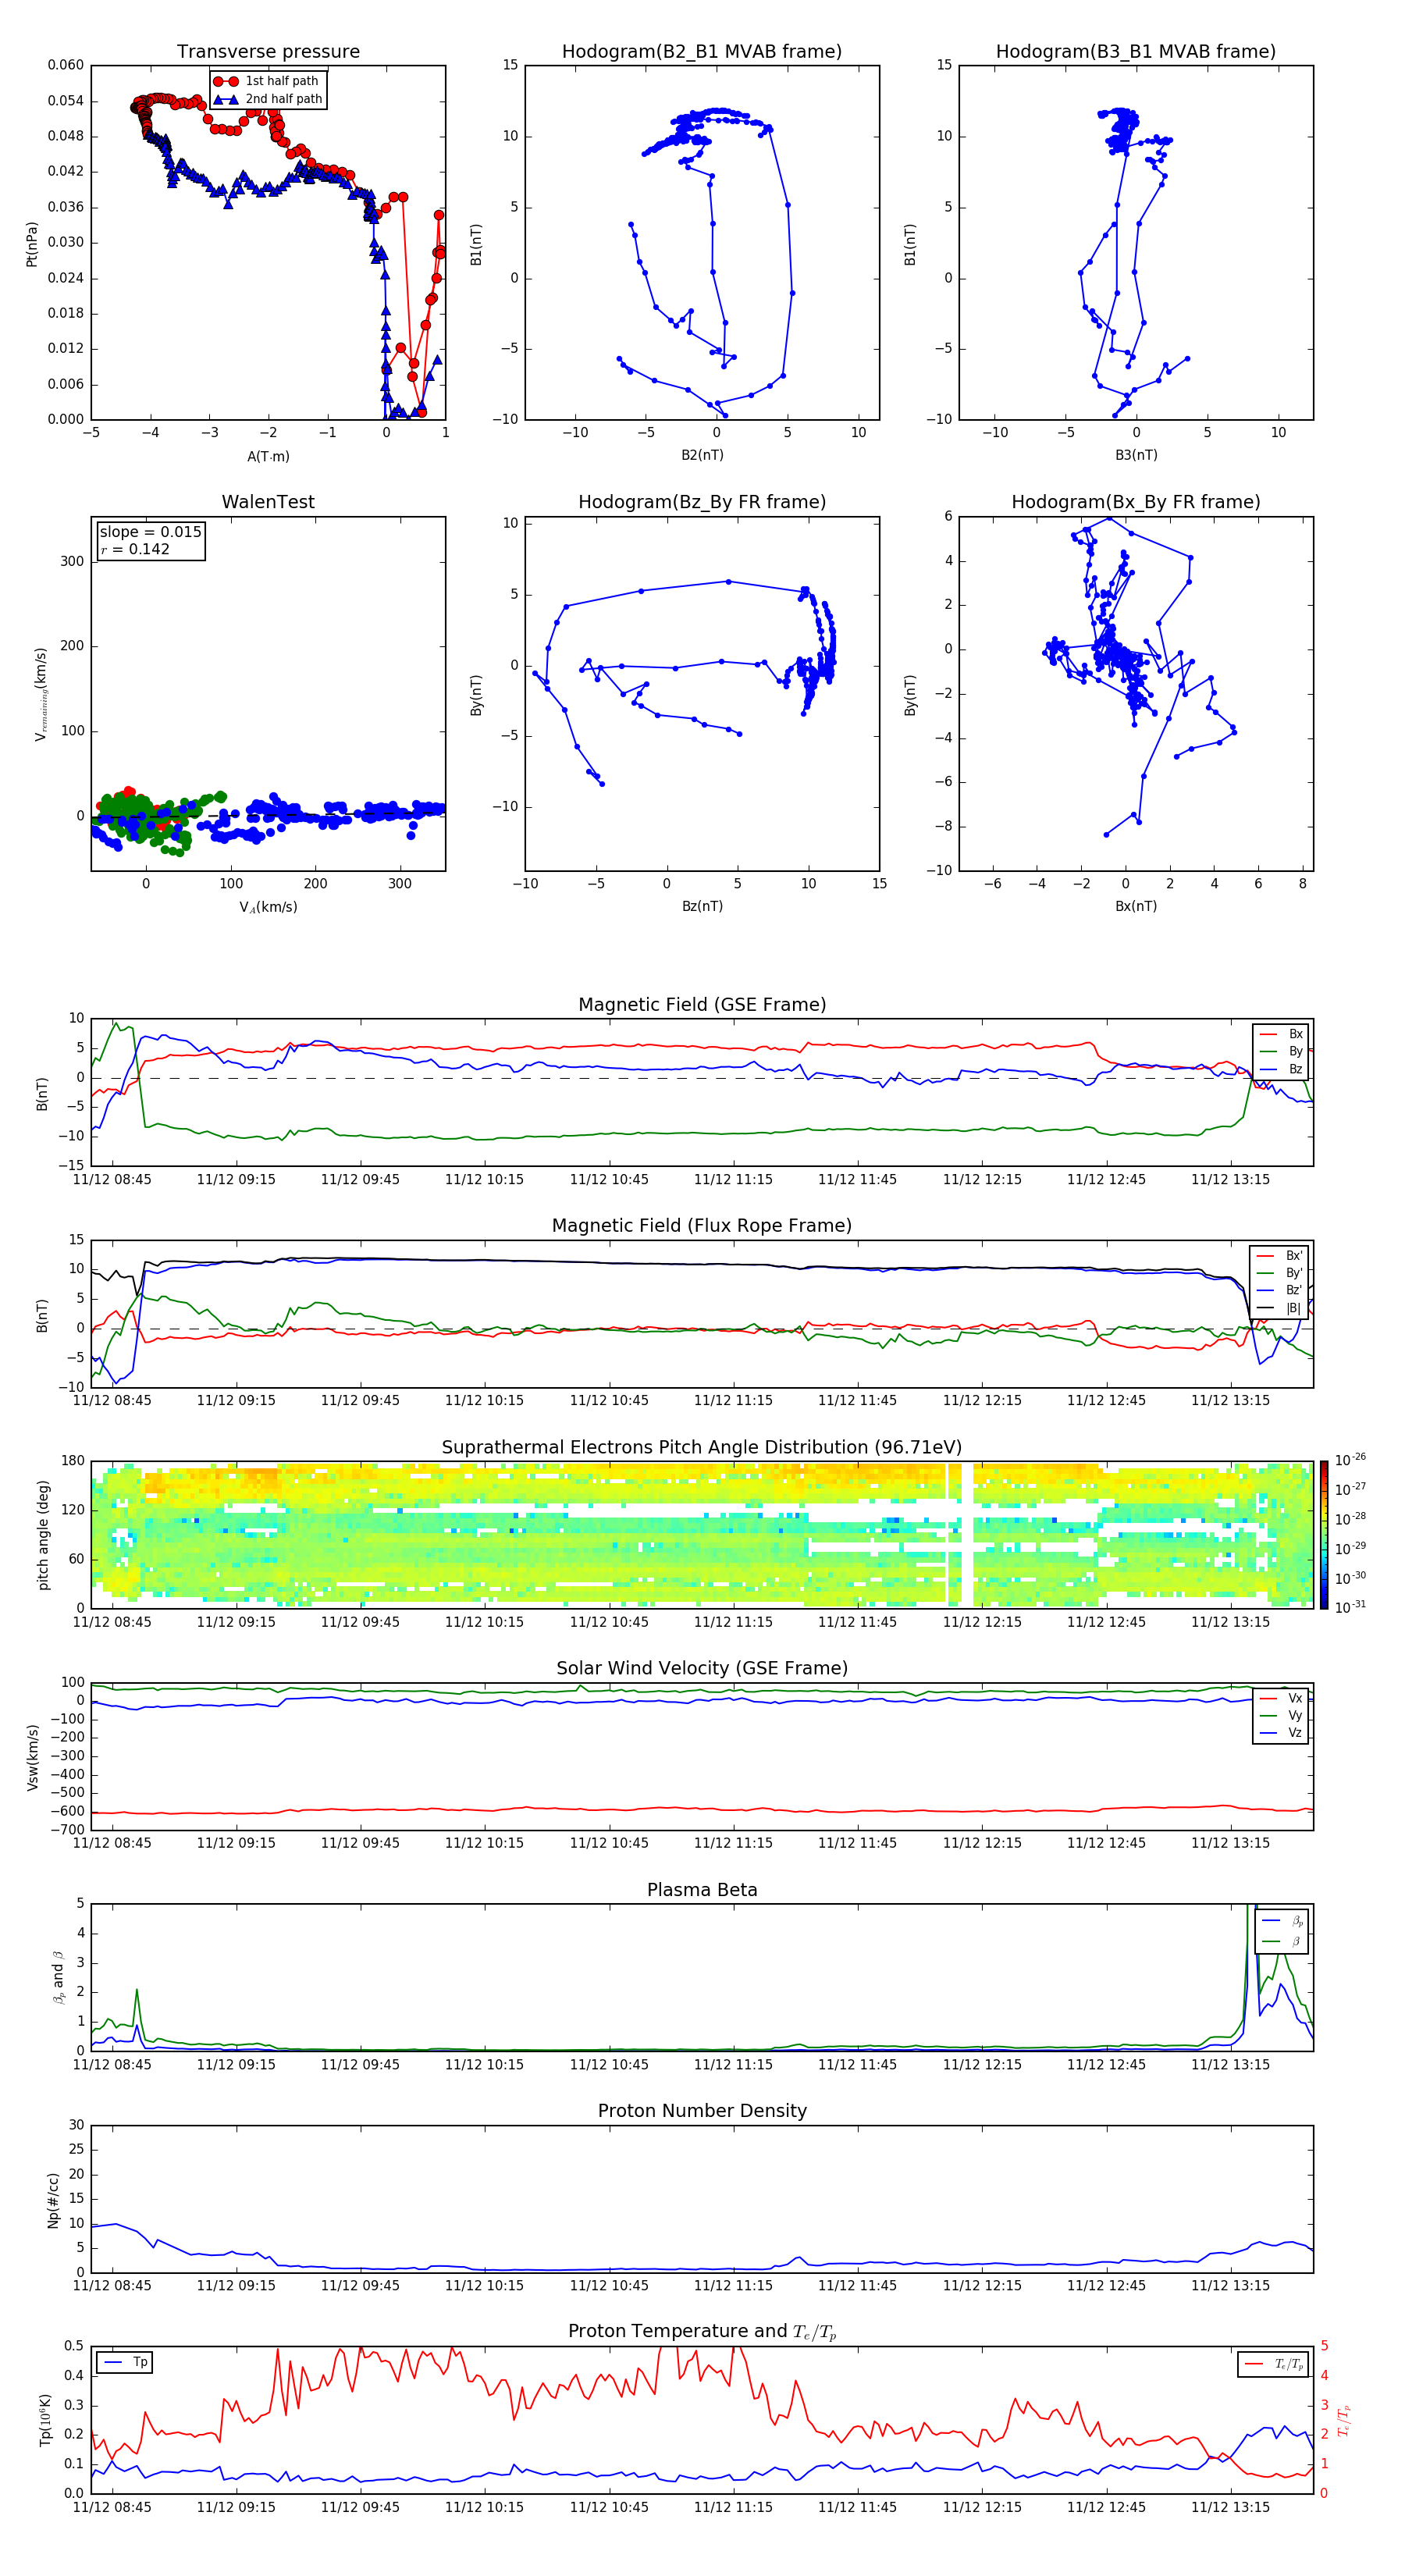Select the 'Hodogram(B3_B1 MVAB frame)' title
1405x2576 pixels.
click(1136, 52)
